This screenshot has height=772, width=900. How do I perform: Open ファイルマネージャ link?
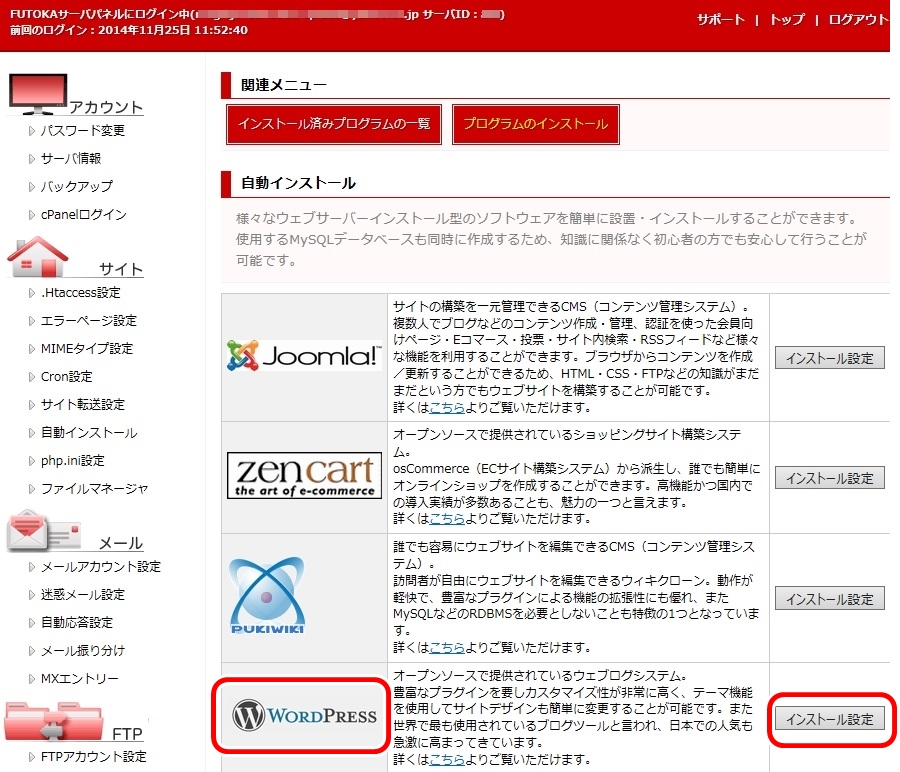point(94,490)
